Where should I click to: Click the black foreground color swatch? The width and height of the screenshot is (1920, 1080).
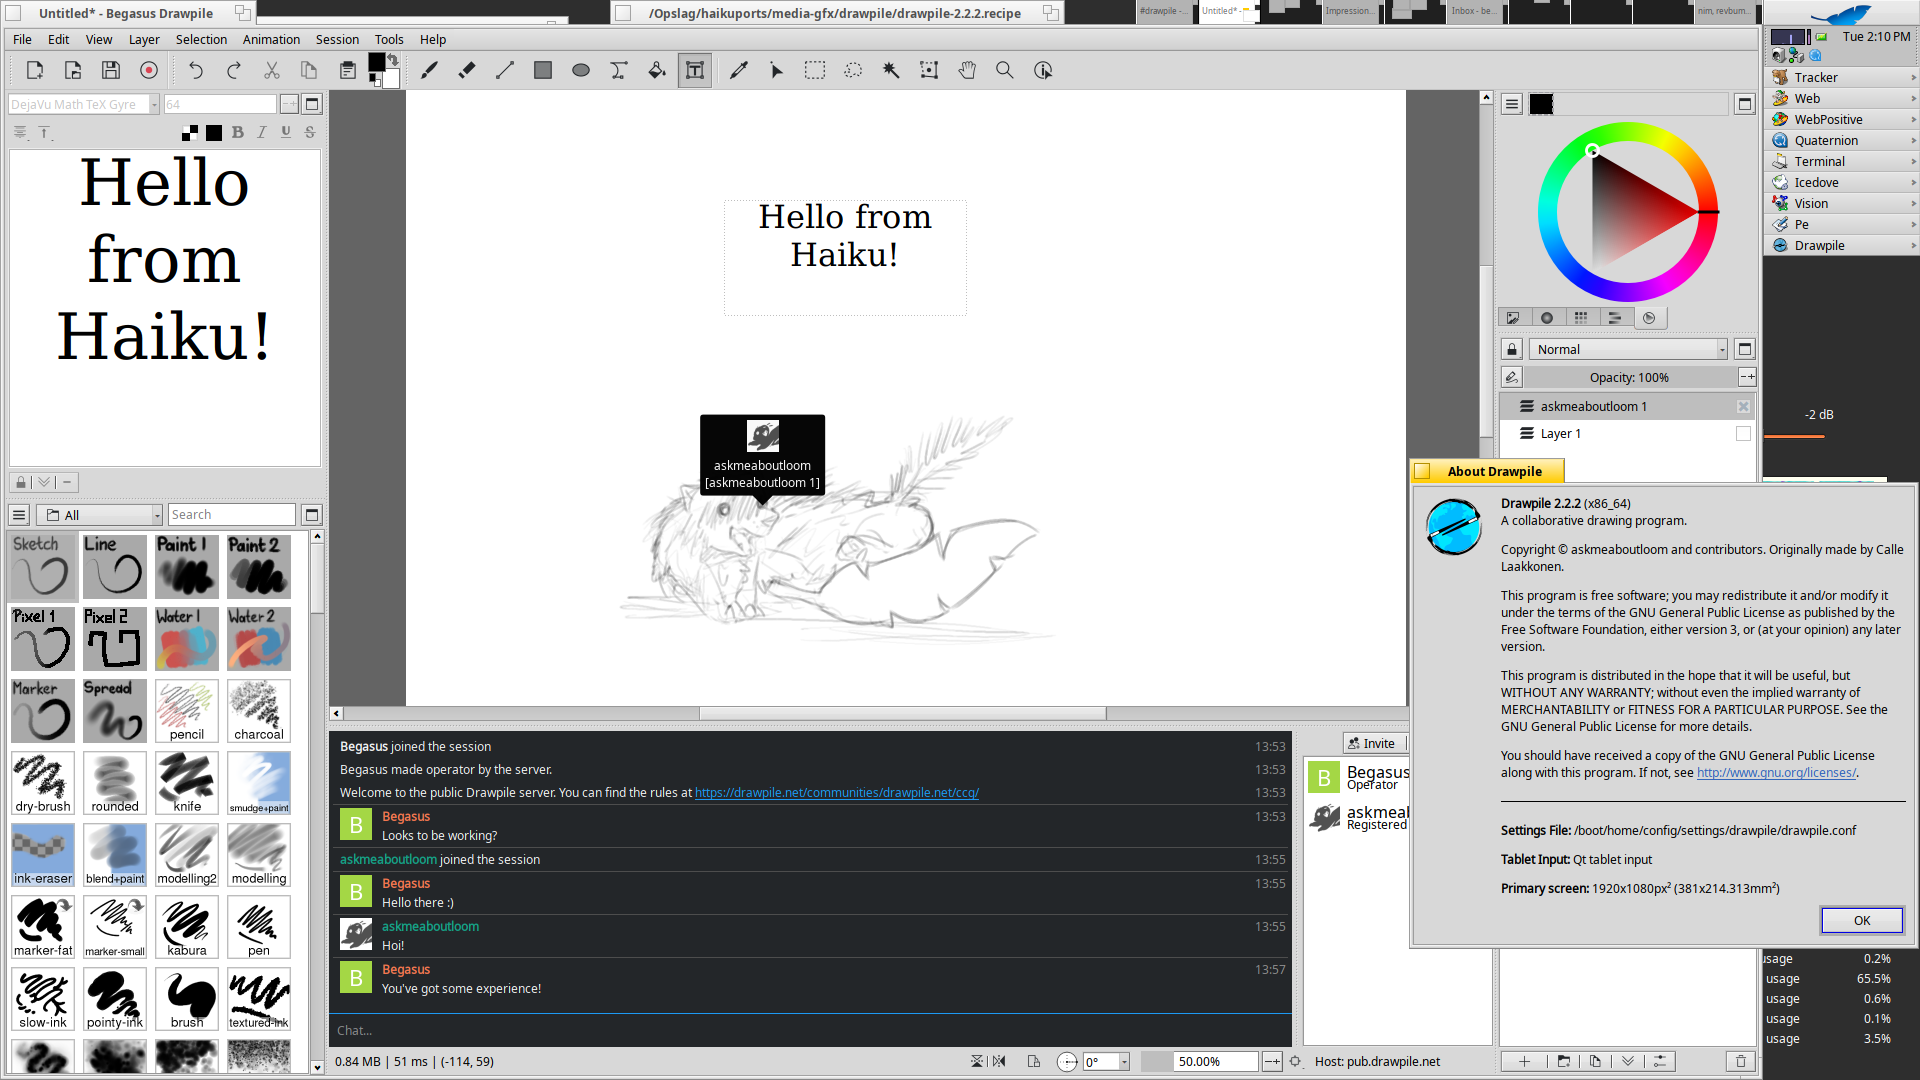coord(376,62)
